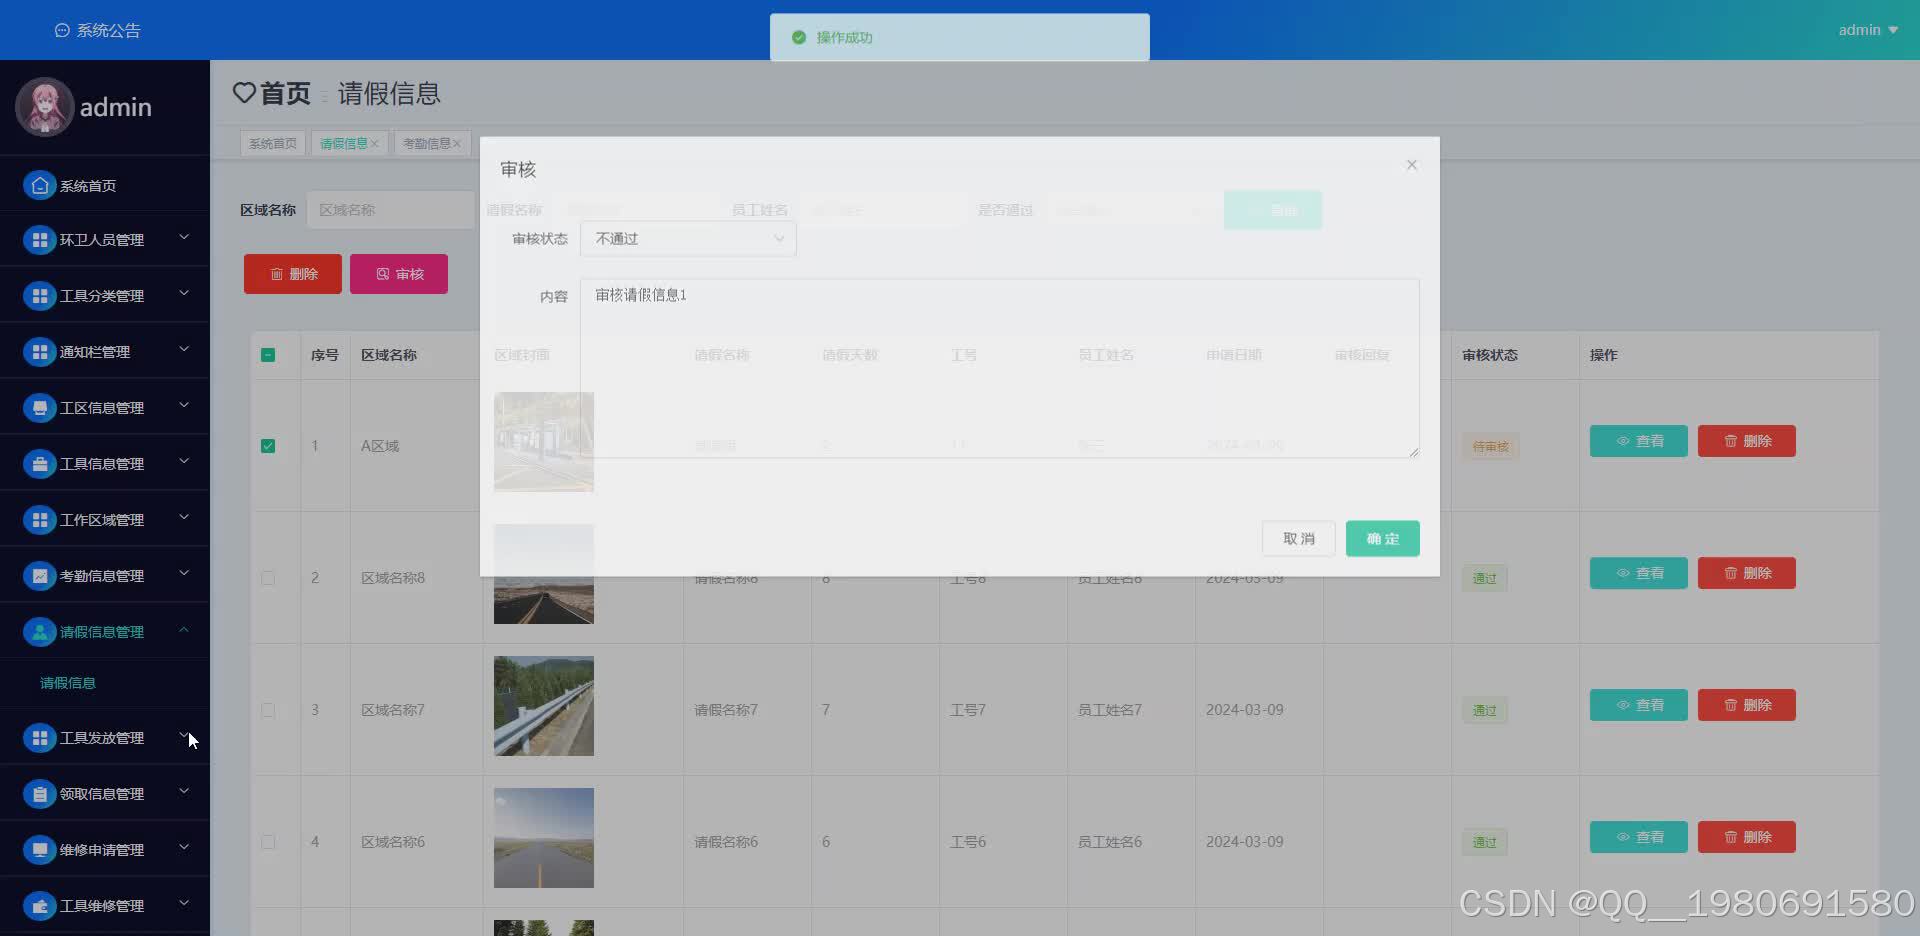Click 删除 for row 1 A区域
This screenshot has width=1920, height=936.
(x=1747, y=441)
